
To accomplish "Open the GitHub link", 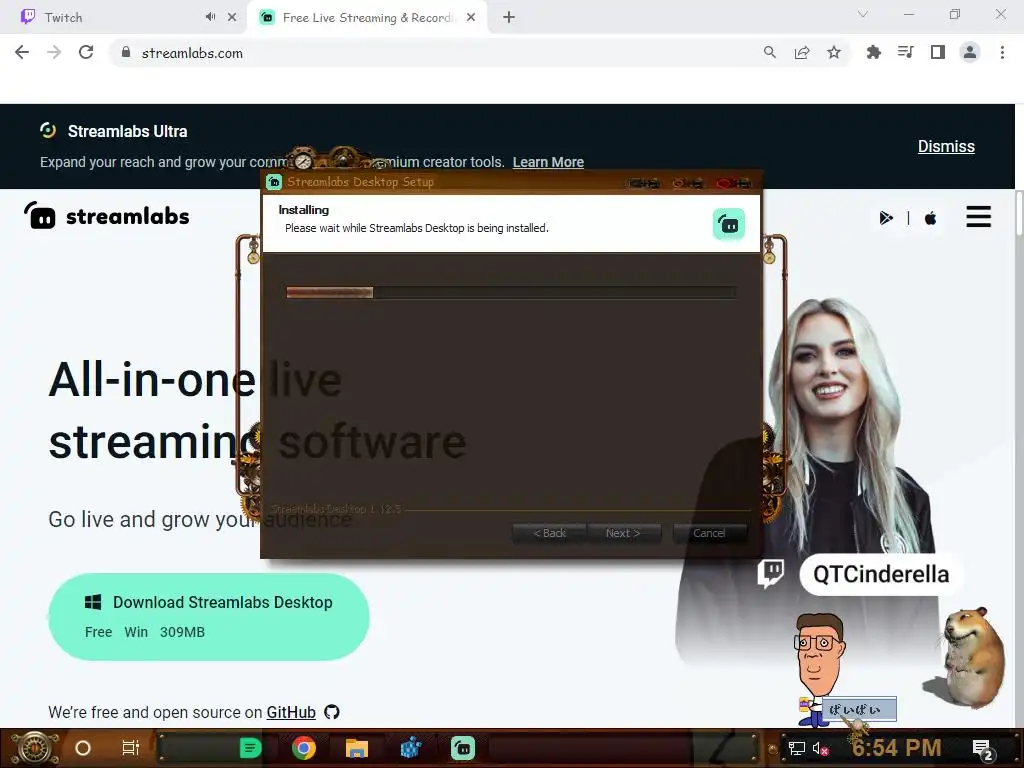I will click(291, 712).
